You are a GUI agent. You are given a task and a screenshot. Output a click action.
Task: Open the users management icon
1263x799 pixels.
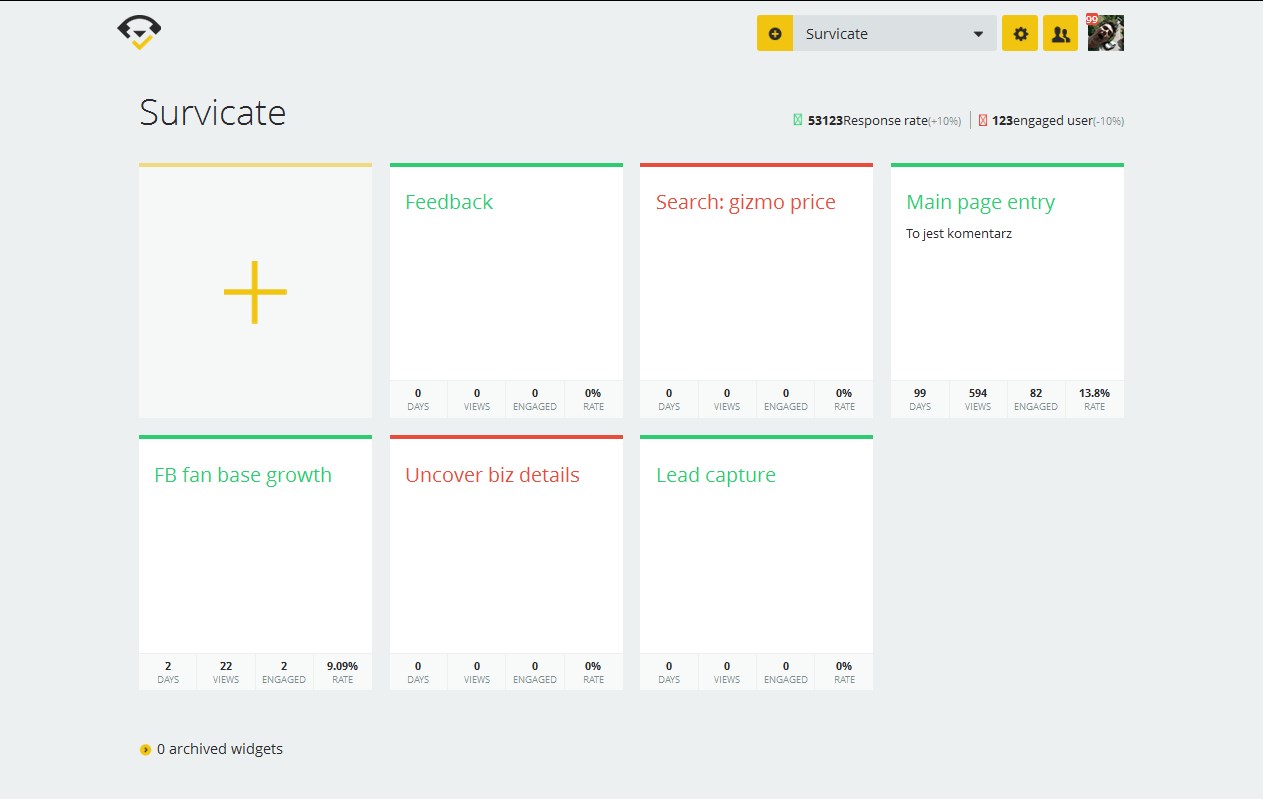point(1060,33)
